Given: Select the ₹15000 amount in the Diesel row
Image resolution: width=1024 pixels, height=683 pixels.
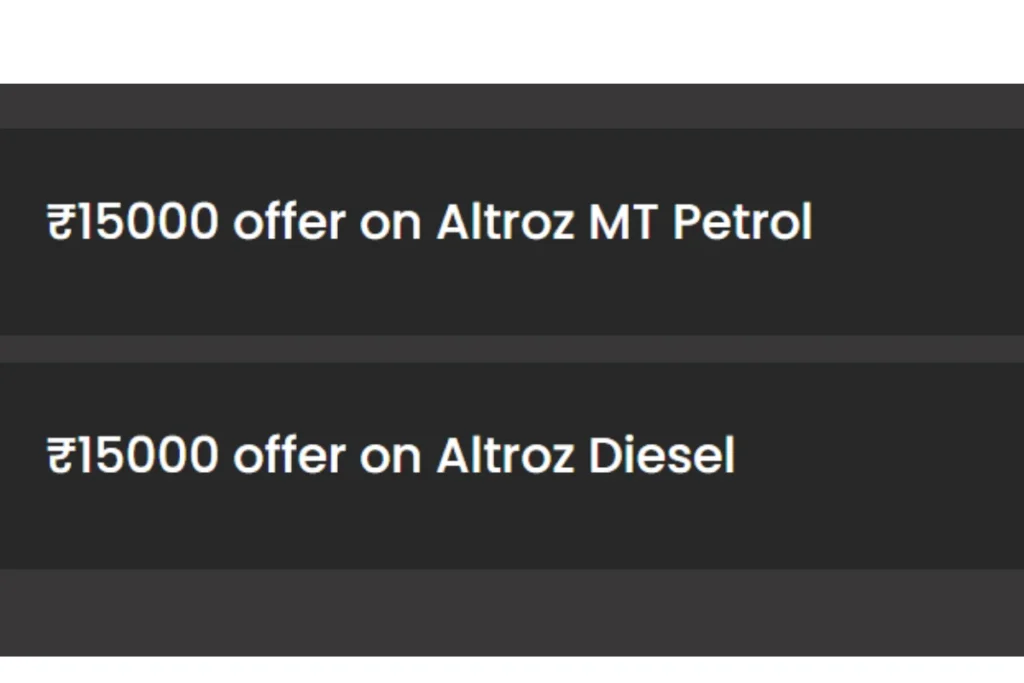Looking at the screenshot, I should tap(133, 455).
